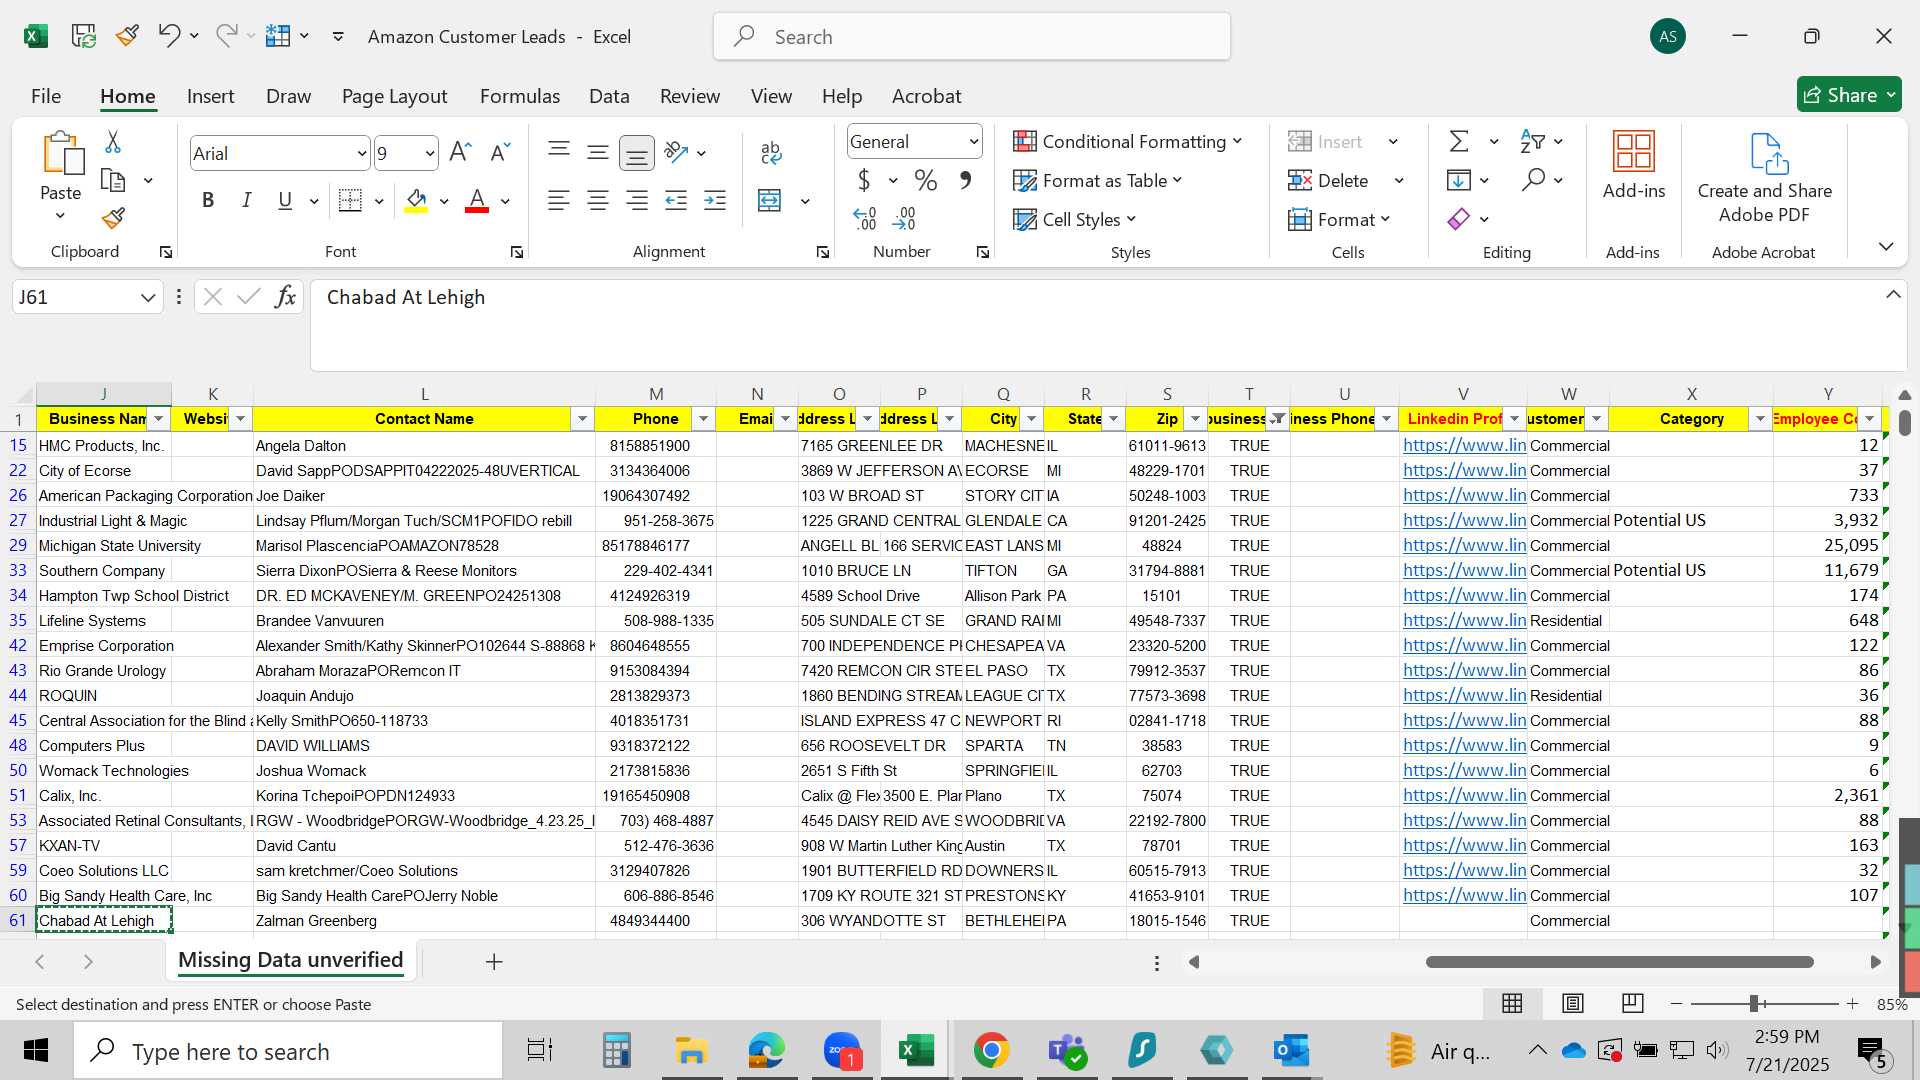
Task: Click the Wrap Text icon
Action: coord(771,152)
